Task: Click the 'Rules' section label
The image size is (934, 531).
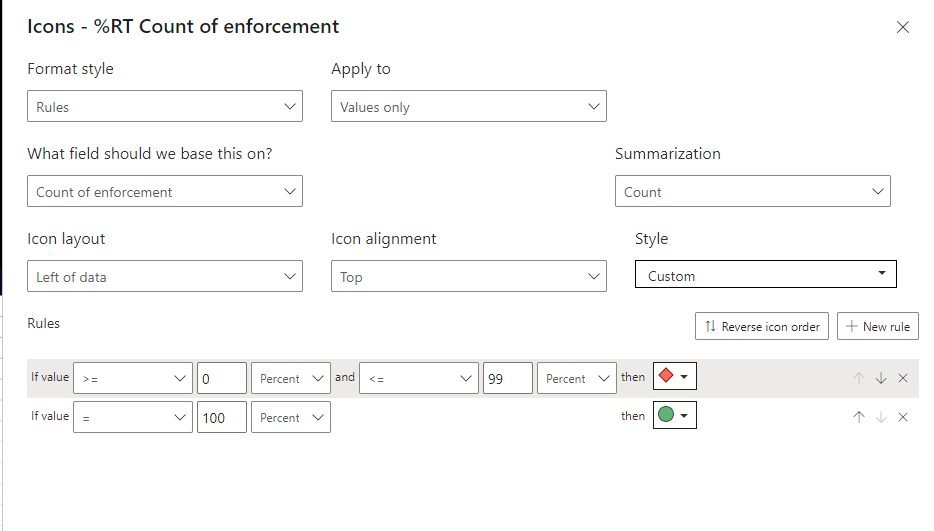Action: [x=43, y=323]
